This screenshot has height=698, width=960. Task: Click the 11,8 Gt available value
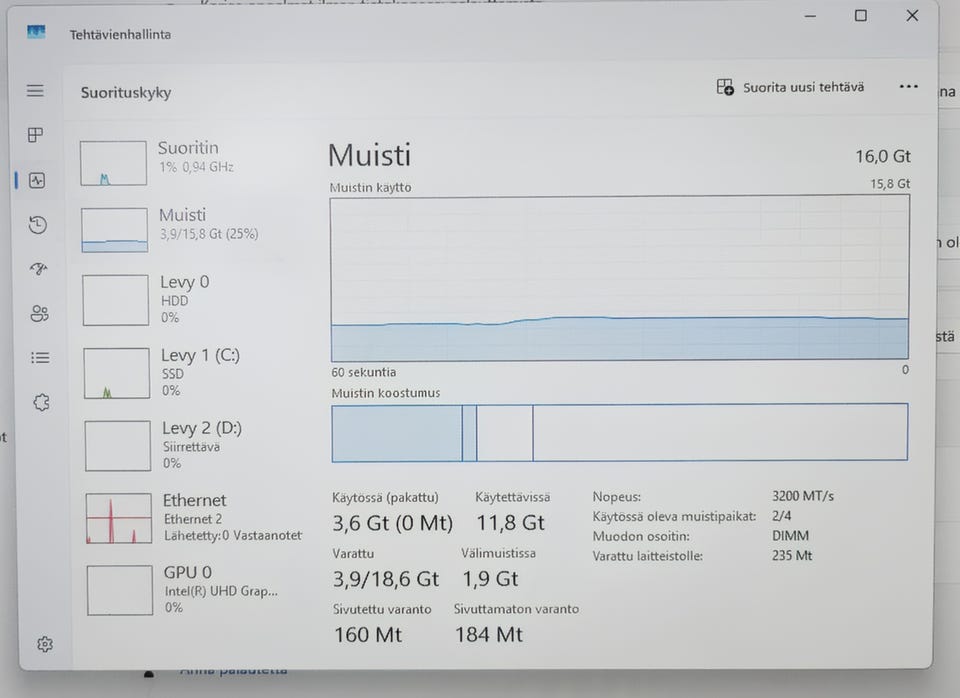511,523
